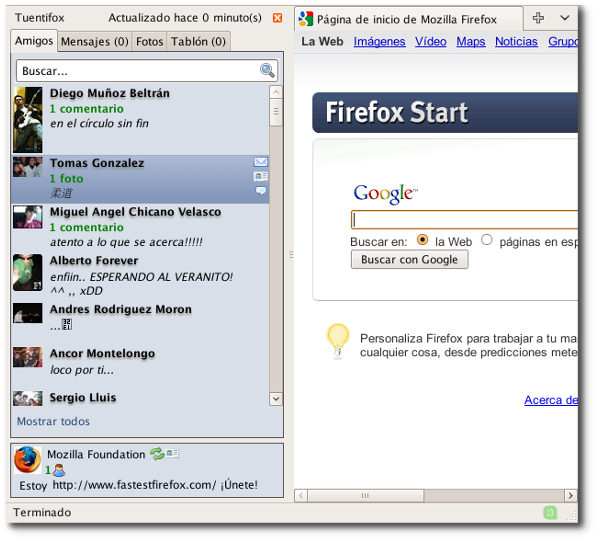The image size is (600, 544).
Task: Click the Firefox logo avatar
Action: point(28,459)
